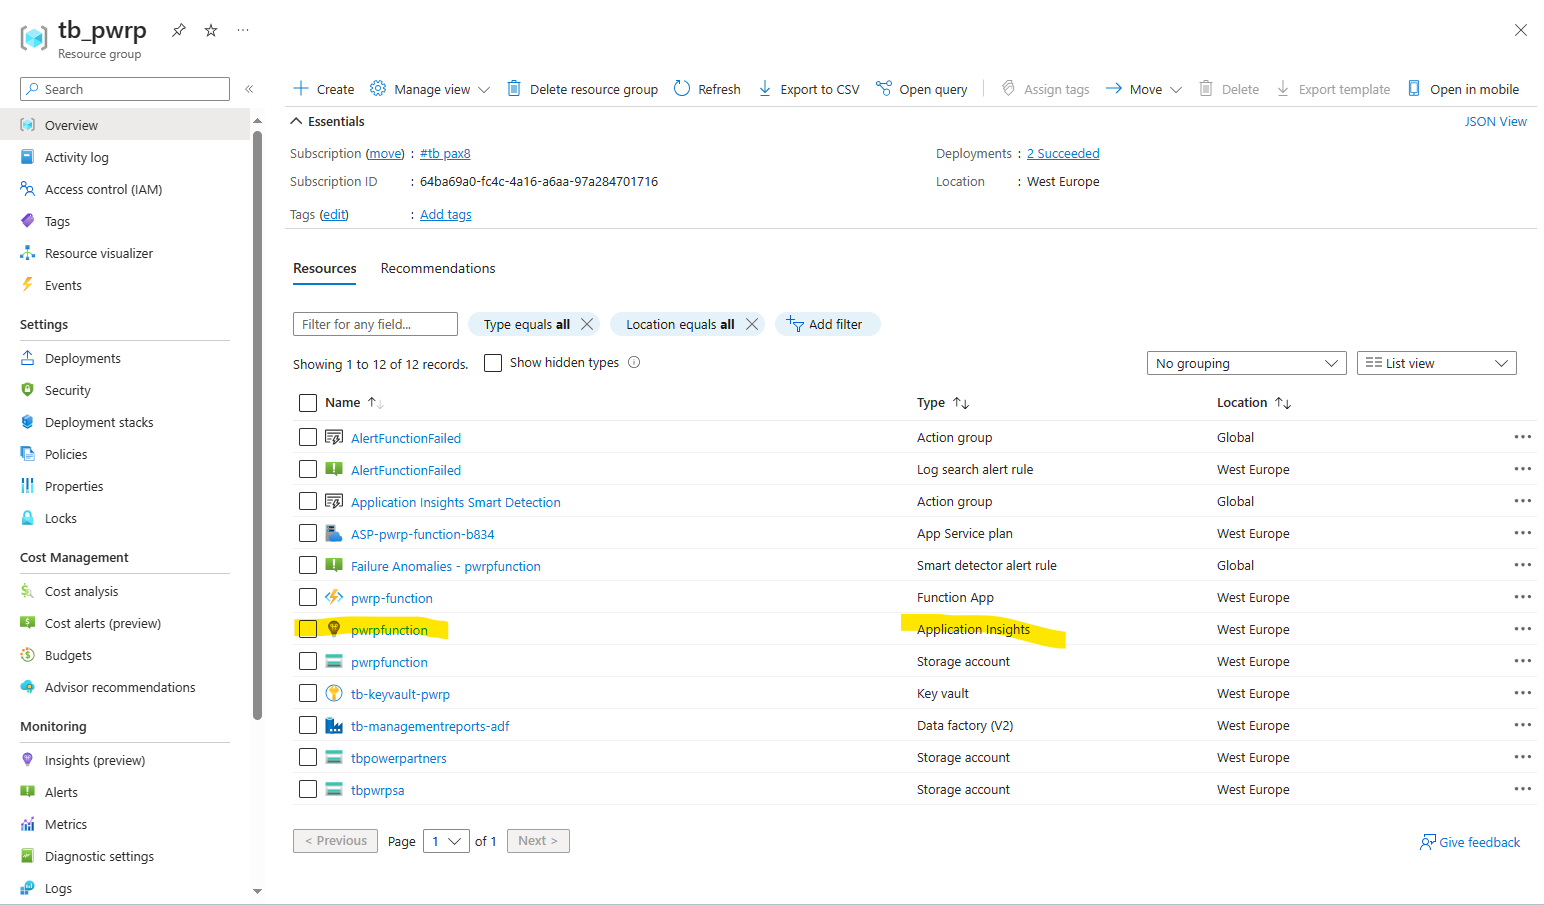
Task: Open the List view dropdown
Action: 1437,363
